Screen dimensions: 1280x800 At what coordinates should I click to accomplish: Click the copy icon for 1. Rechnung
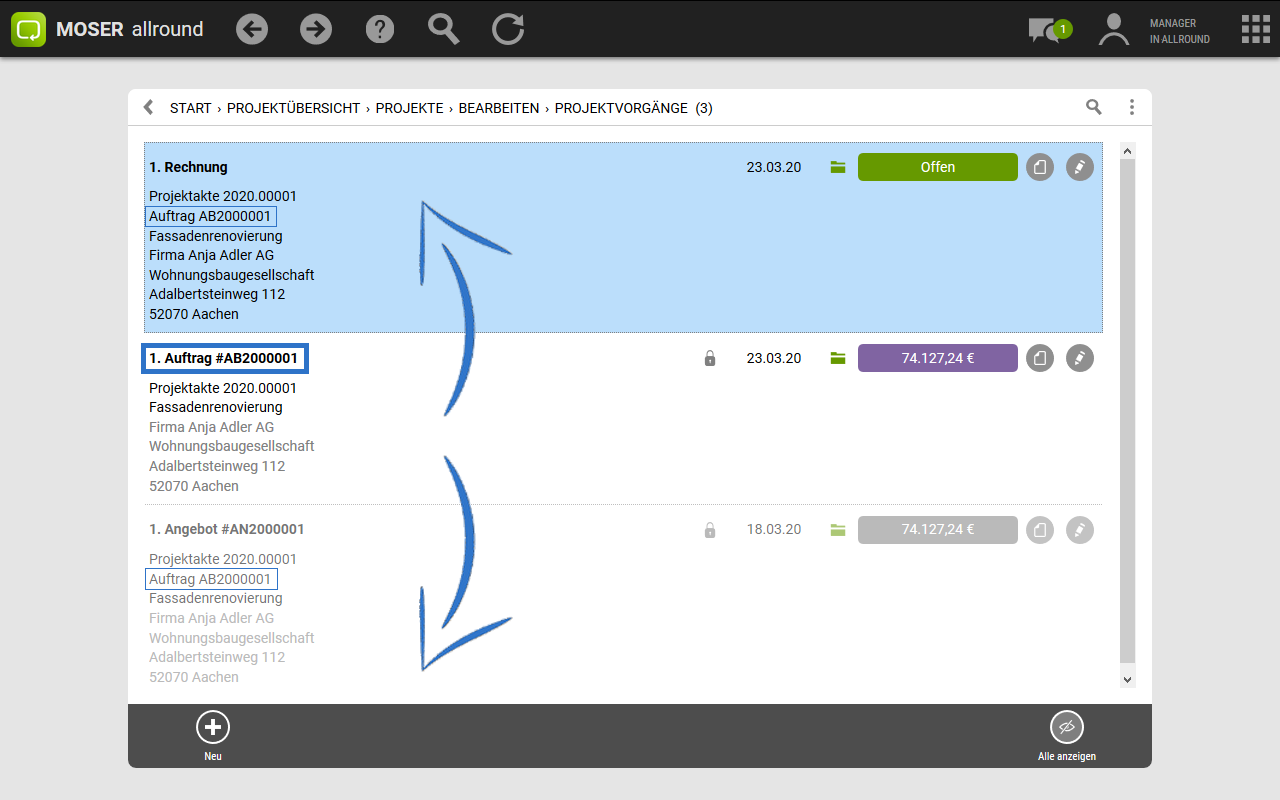click(1040, 167)
